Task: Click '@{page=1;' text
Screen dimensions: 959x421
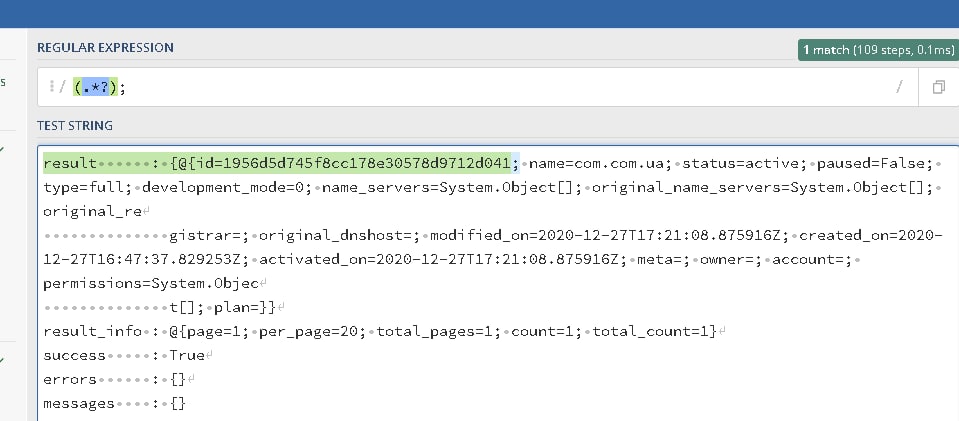Action: 209,332
